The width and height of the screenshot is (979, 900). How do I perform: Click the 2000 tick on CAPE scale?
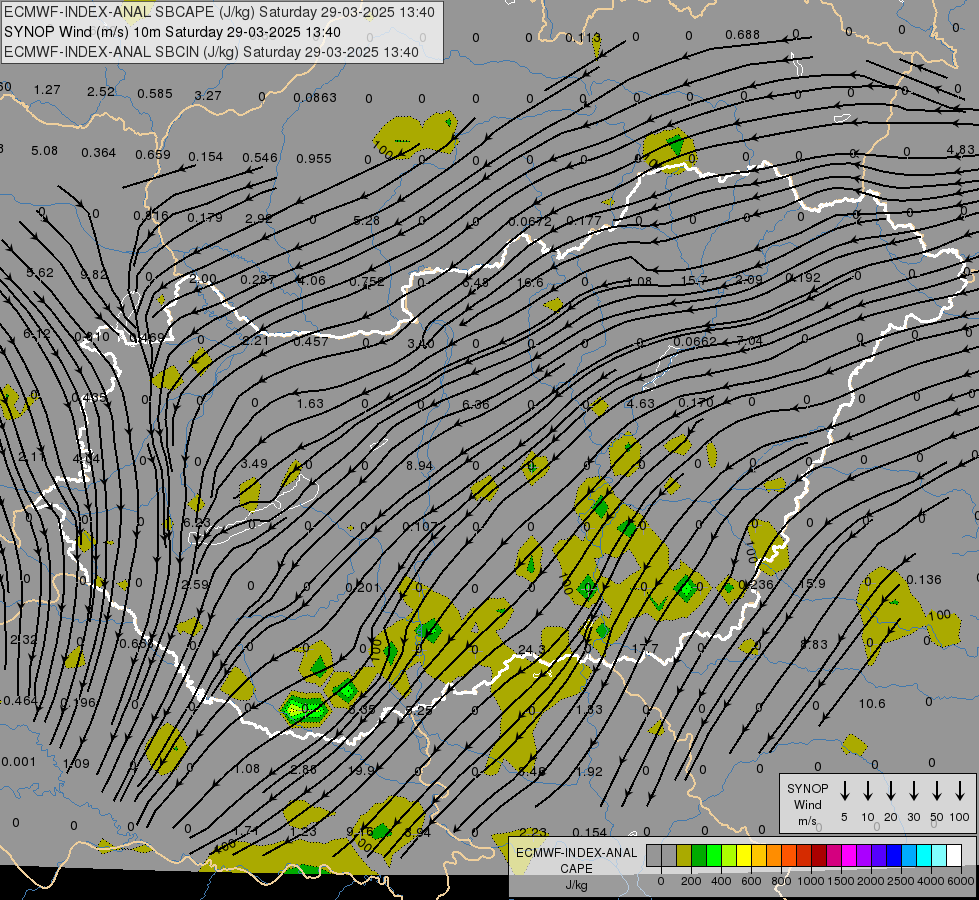tap(870, 881)
